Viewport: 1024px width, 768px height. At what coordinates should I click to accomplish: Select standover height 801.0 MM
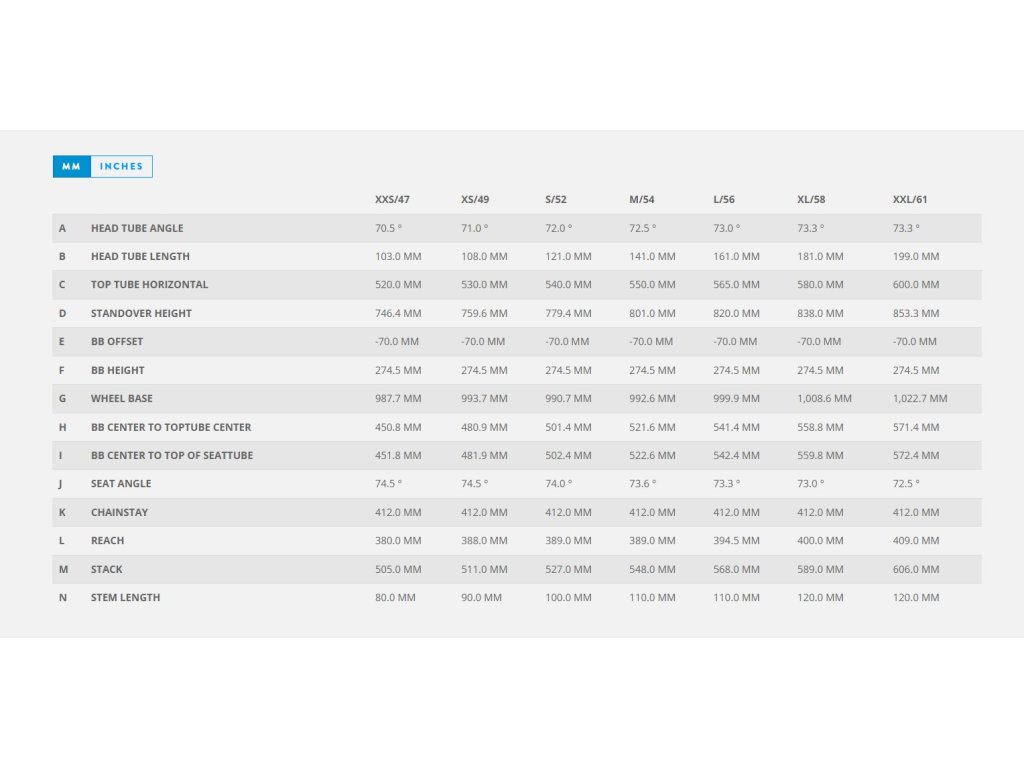(652, 313)
